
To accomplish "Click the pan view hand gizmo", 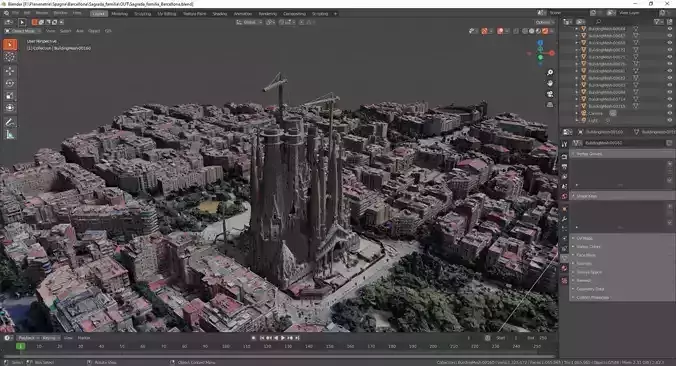I will (x=550, y=83).
